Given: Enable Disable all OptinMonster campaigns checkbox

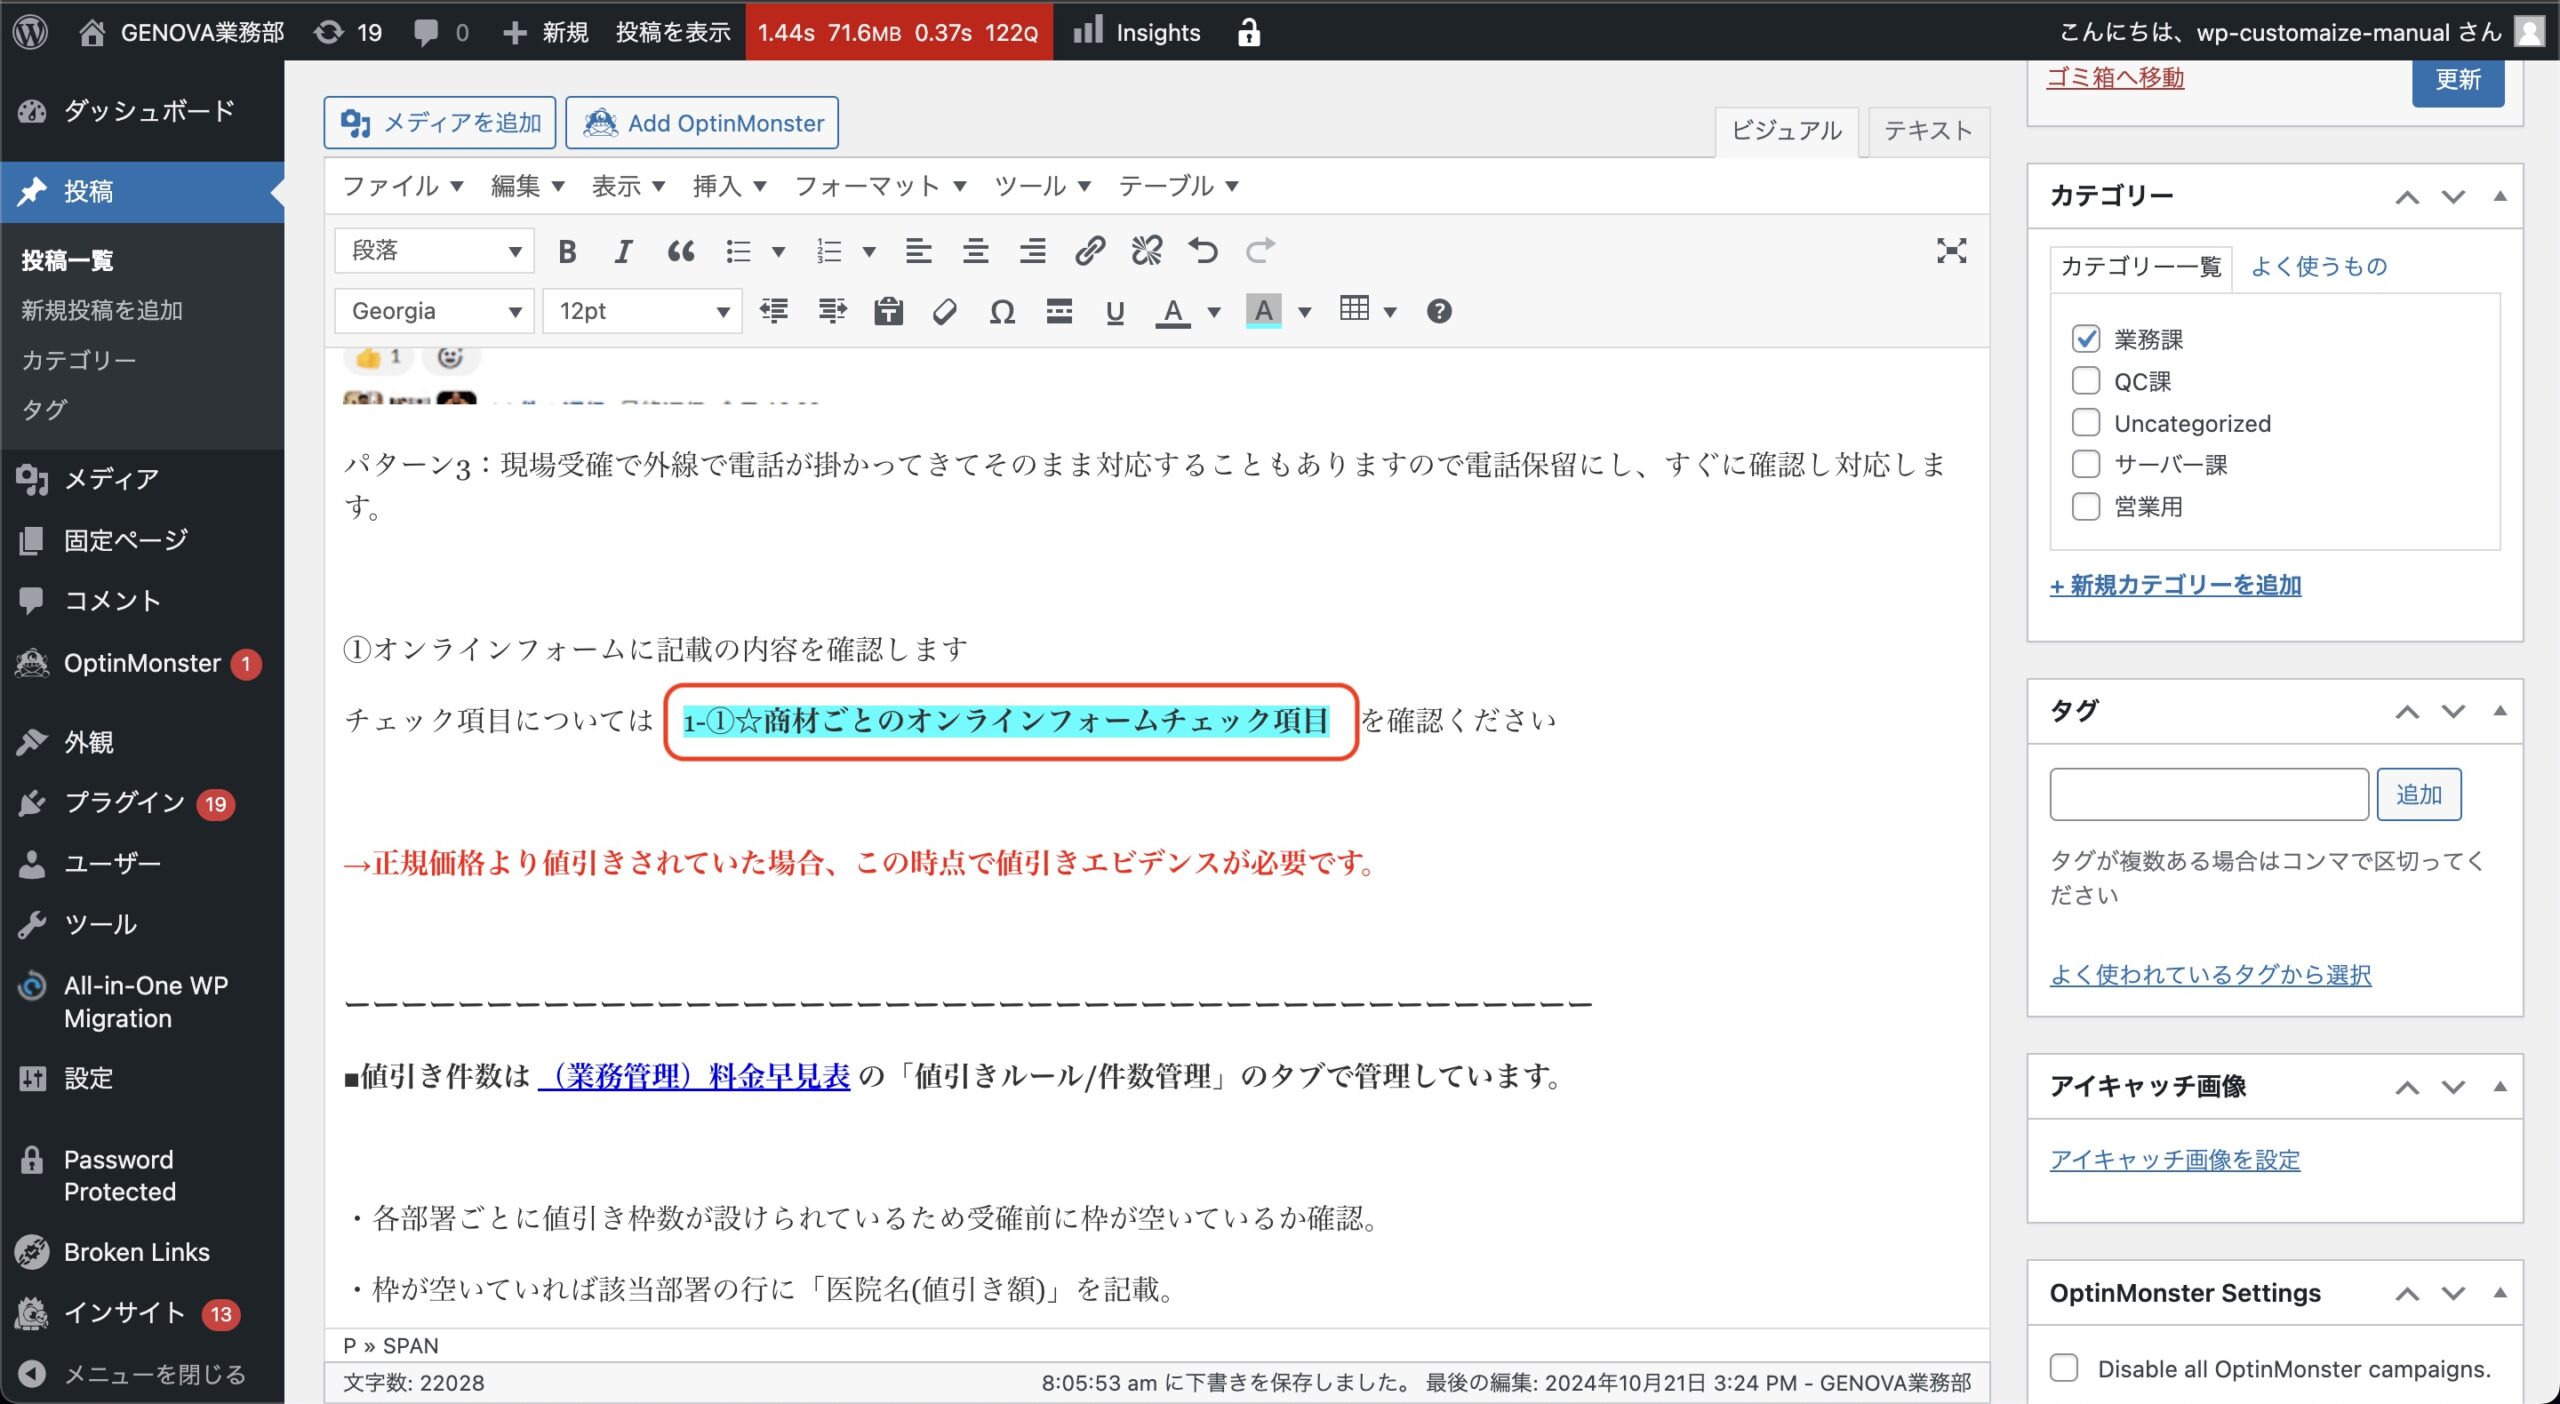Looking at the screenshot, I should click(2063, 1367).
